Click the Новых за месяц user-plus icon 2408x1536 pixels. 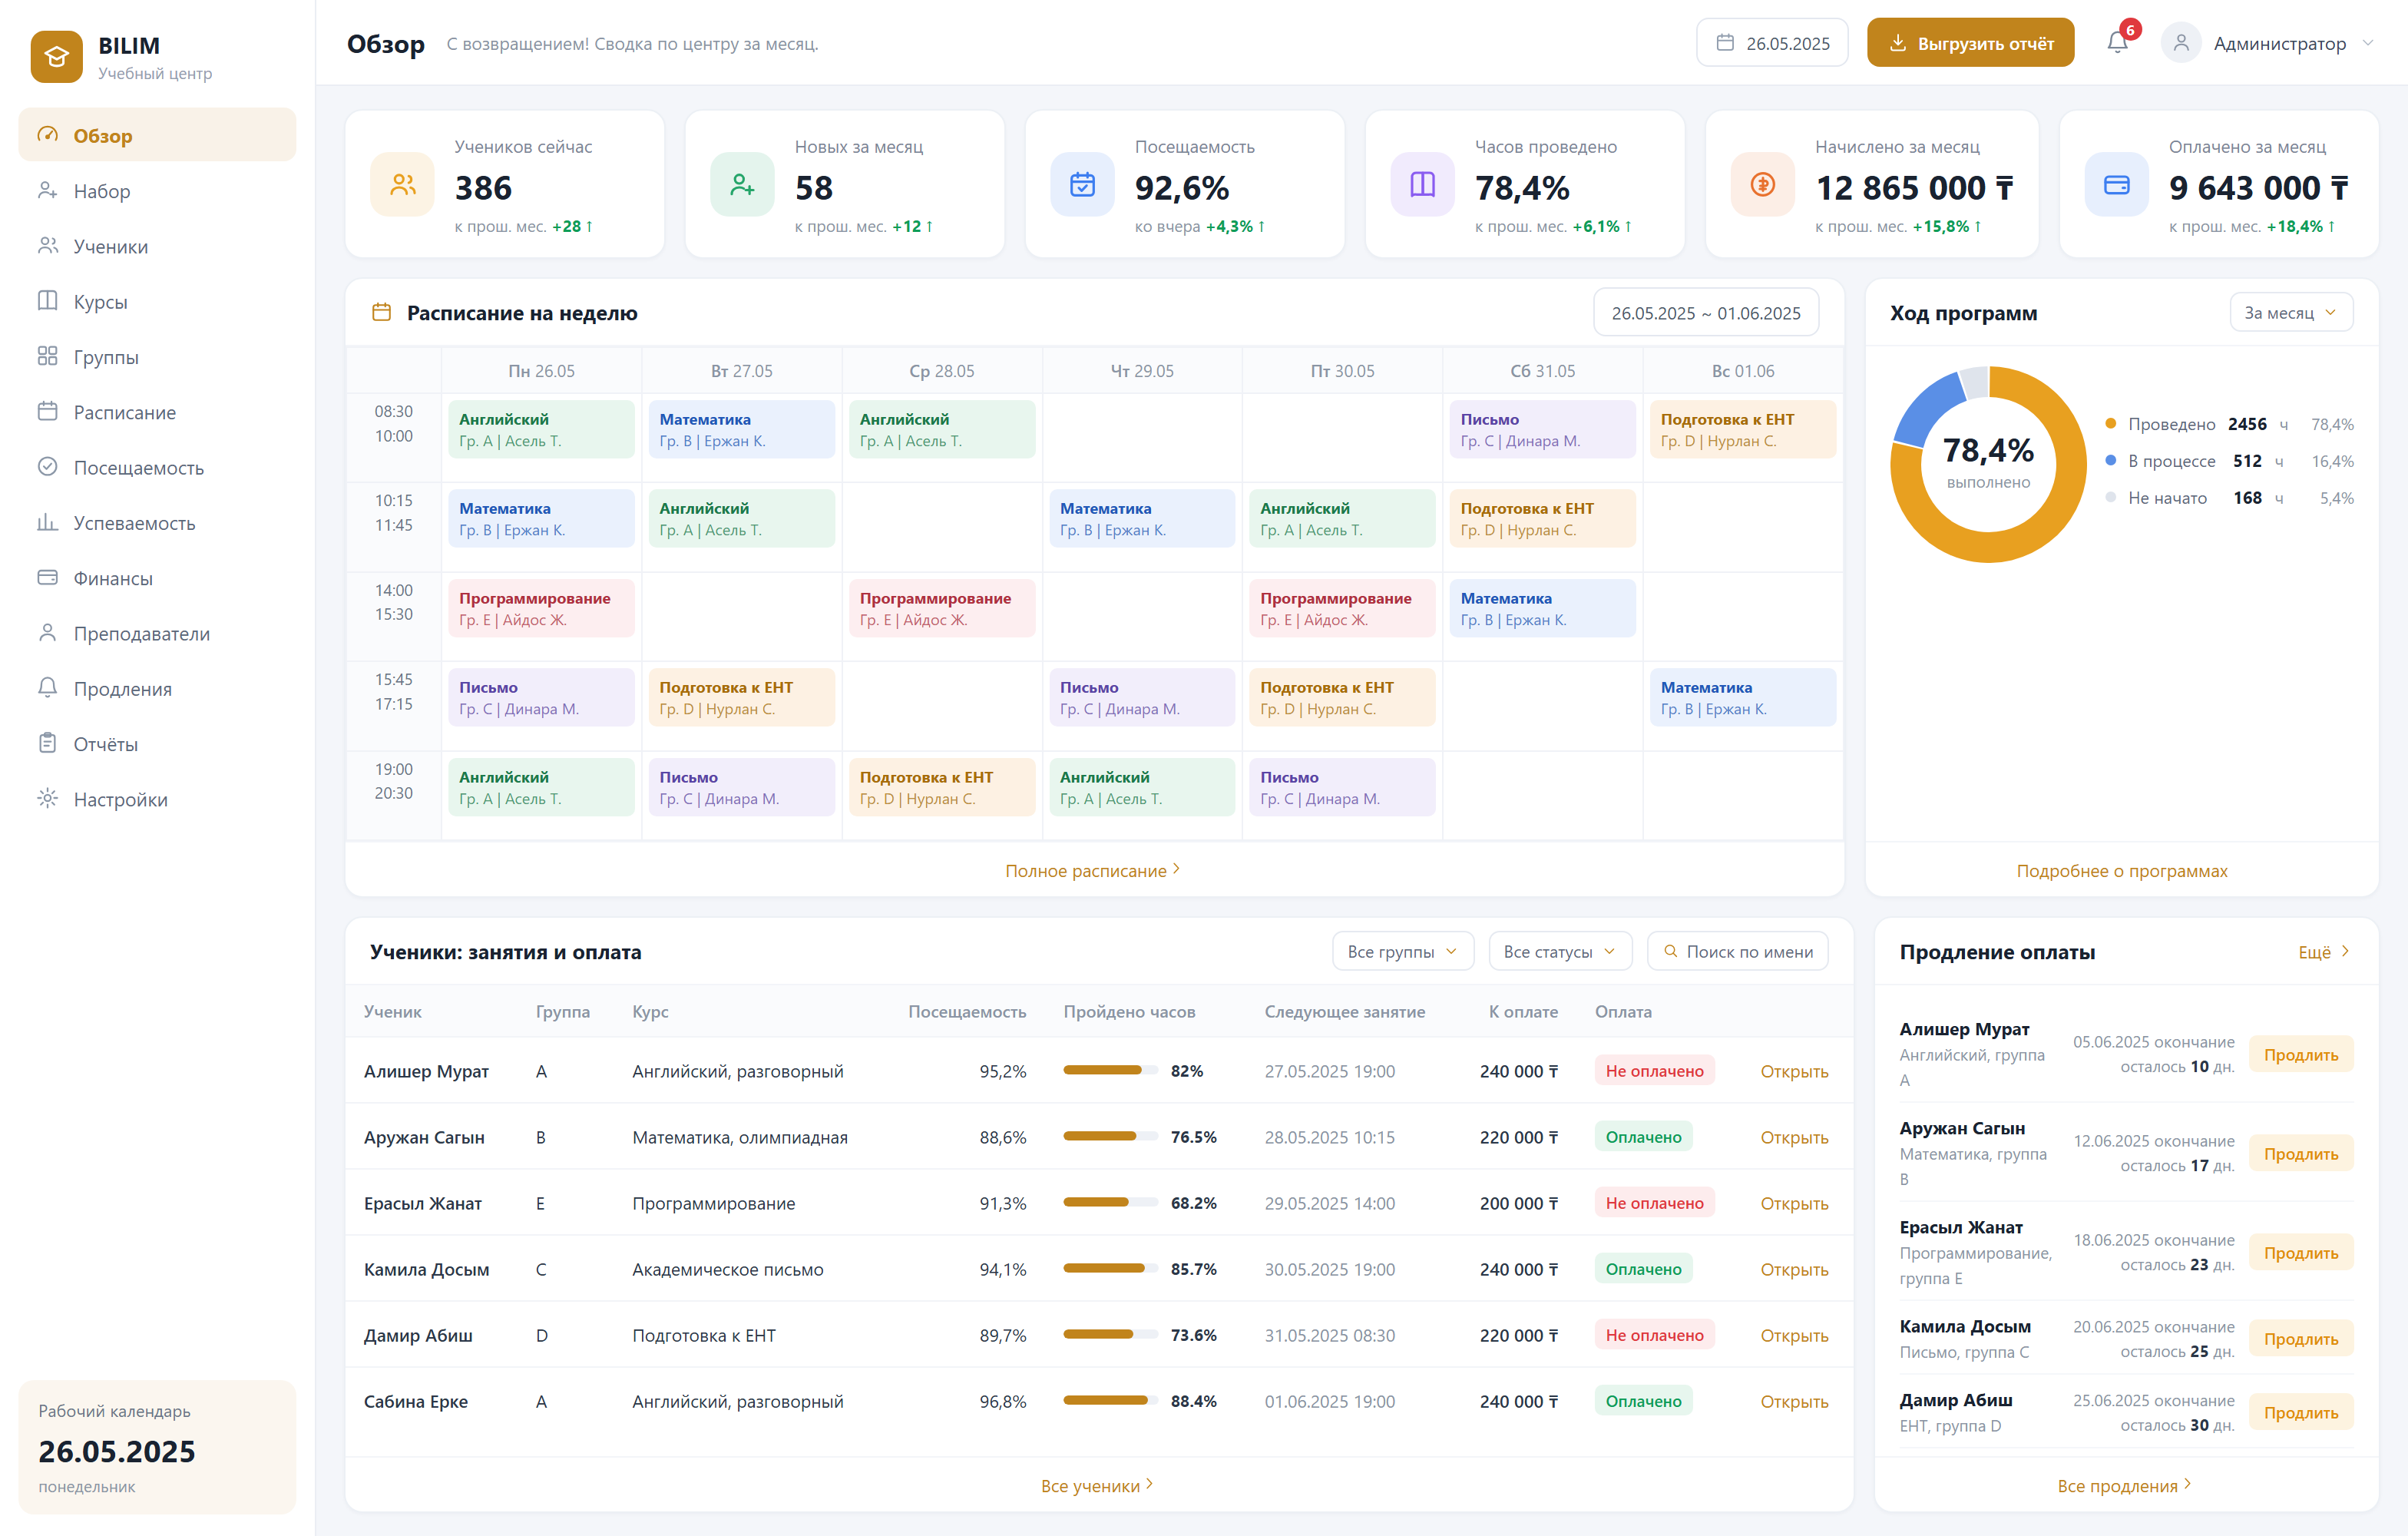click(x=742, y=185)
